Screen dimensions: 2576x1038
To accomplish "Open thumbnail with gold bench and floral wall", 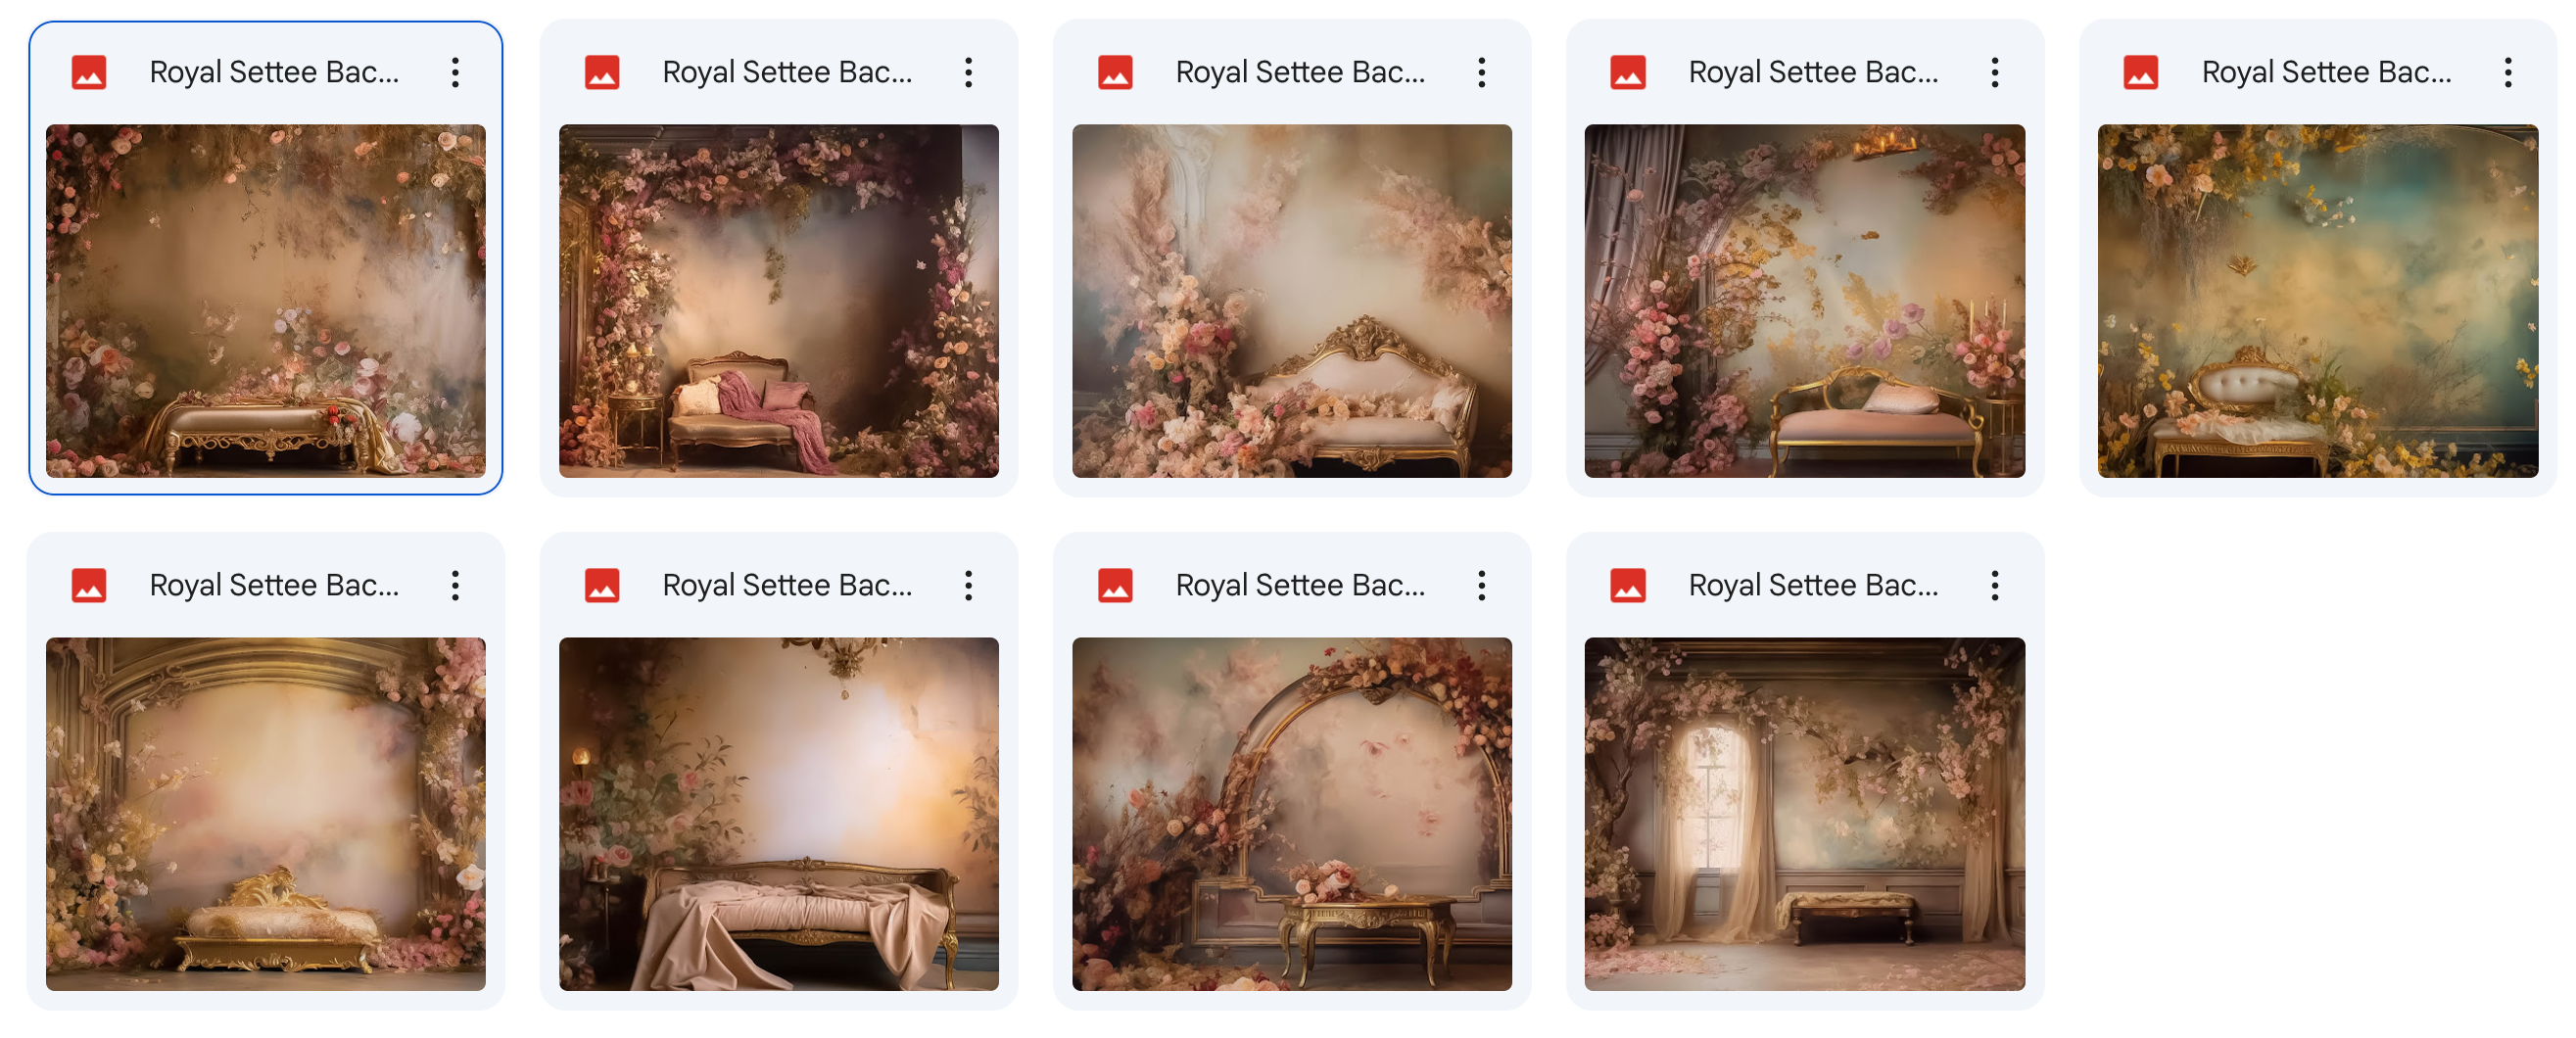I will [266, 300].
